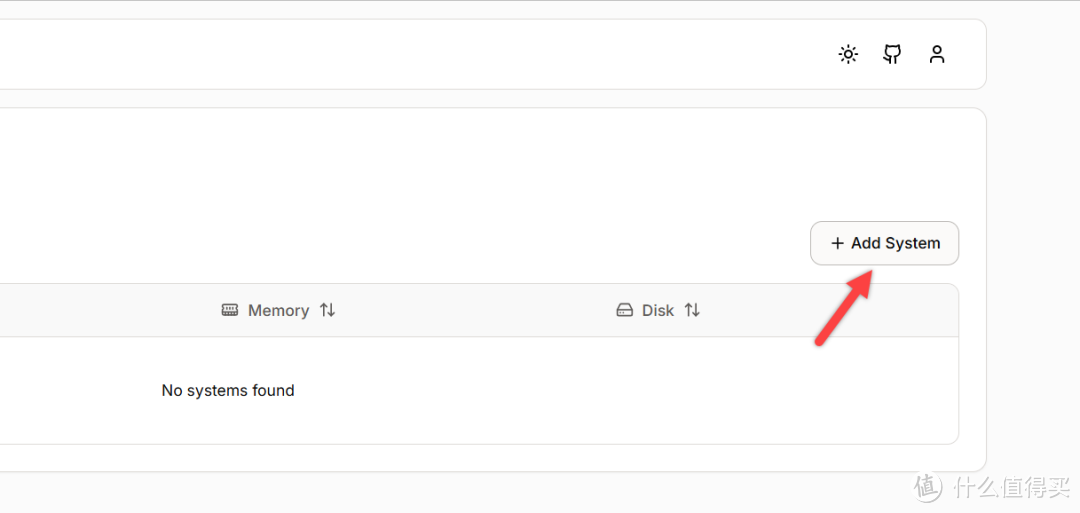Click the empty page margin right of the card

[1035, 250]
